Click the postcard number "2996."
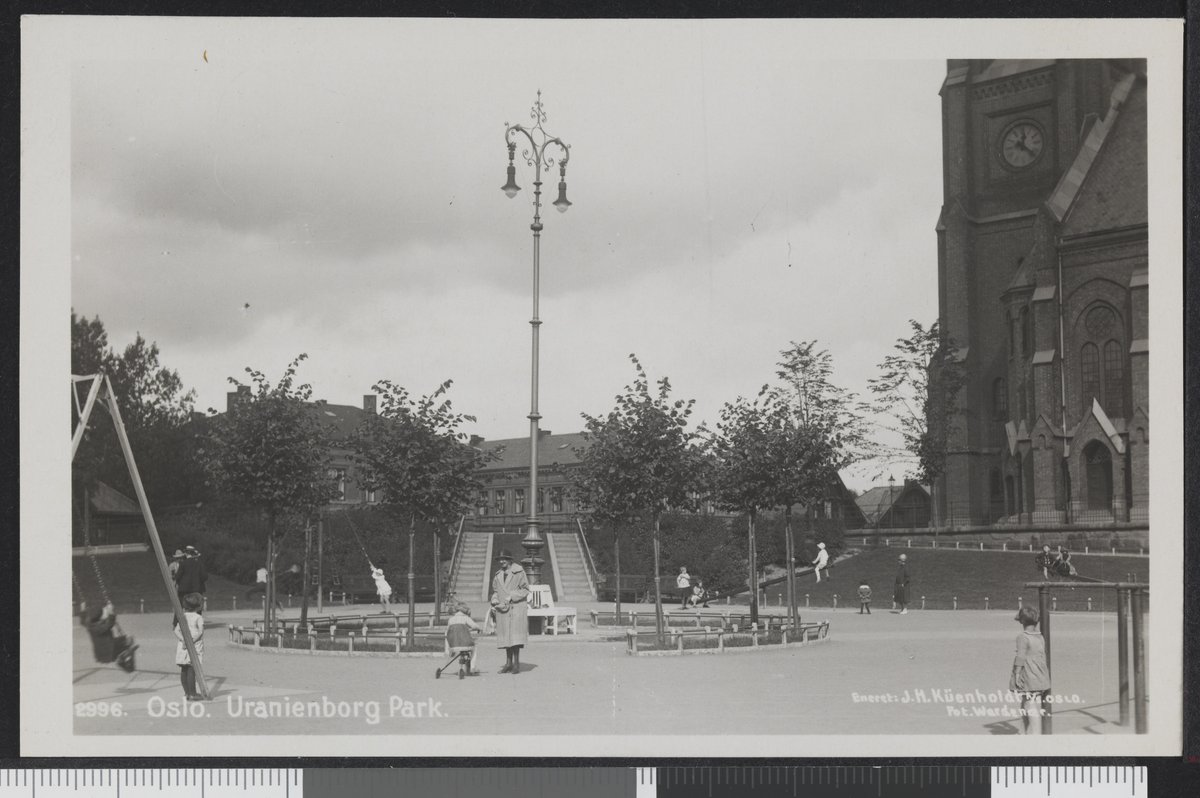Image resolution: width=1200 pixels, height=798 pixels. point(101,709)
